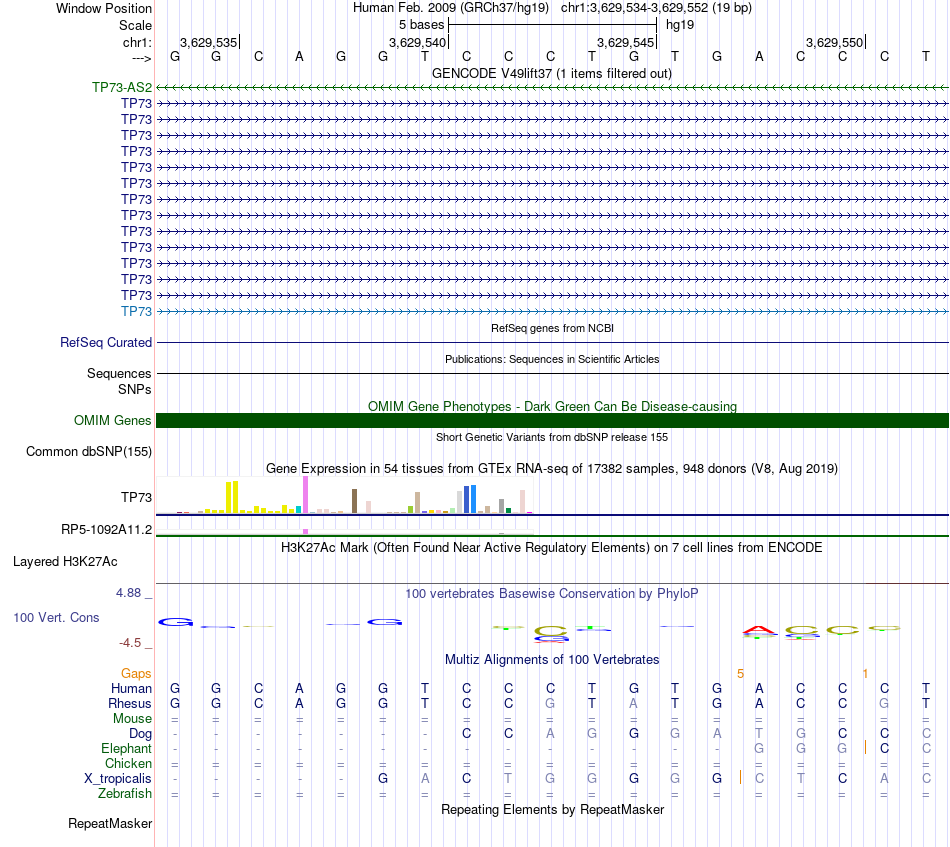
Task: Click the 4.88 upper conservation scale value
Action: [128, 593]
